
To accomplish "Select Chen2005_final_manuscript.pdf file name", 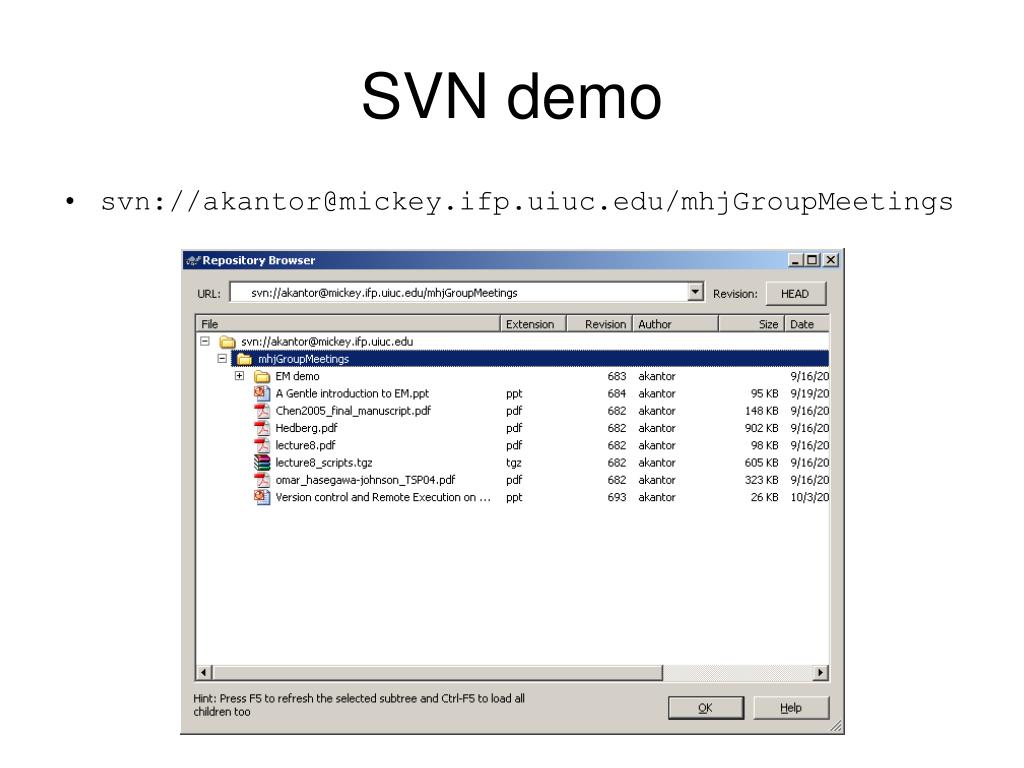I will coord(353,411).
